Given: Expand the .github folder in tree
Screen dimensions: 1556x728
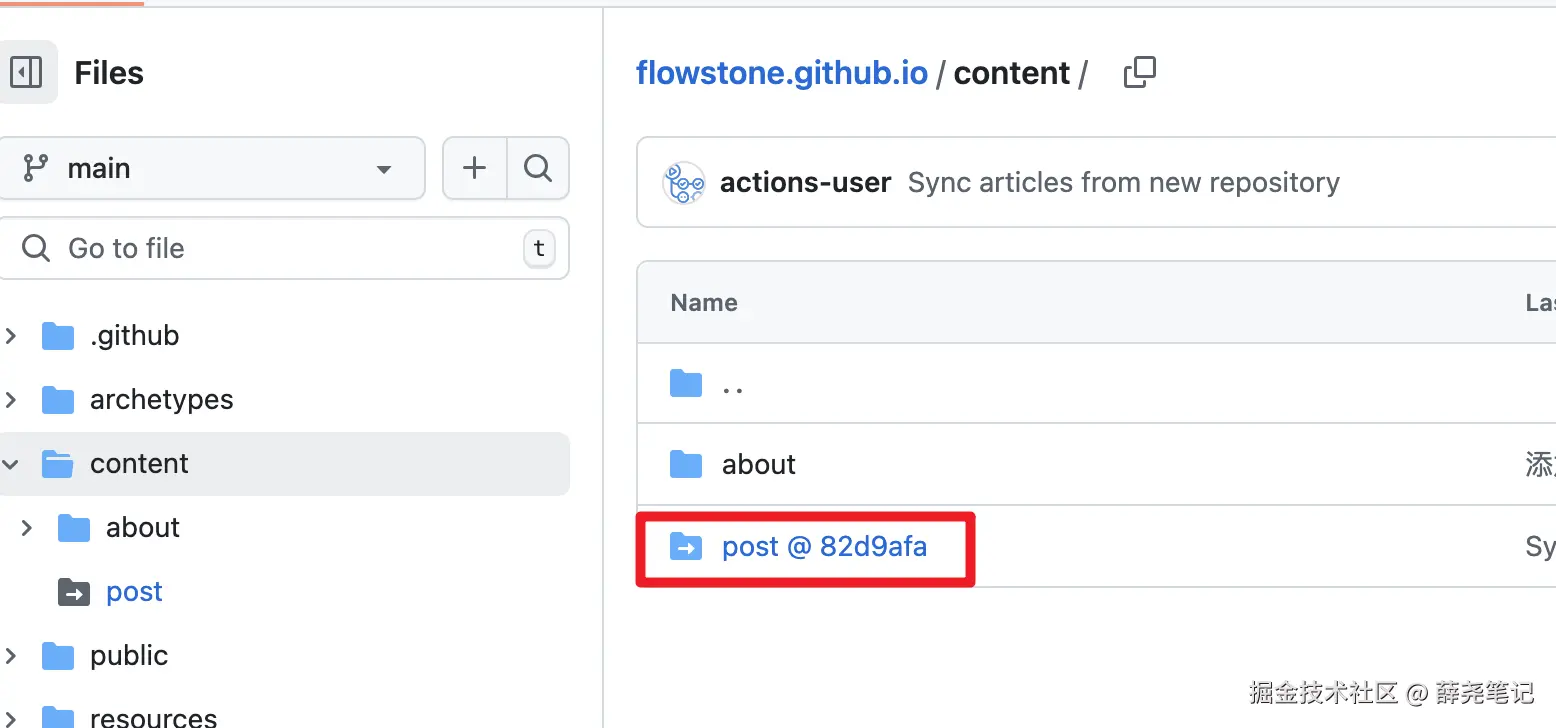Looking at the screenshot, I should 11,336.
